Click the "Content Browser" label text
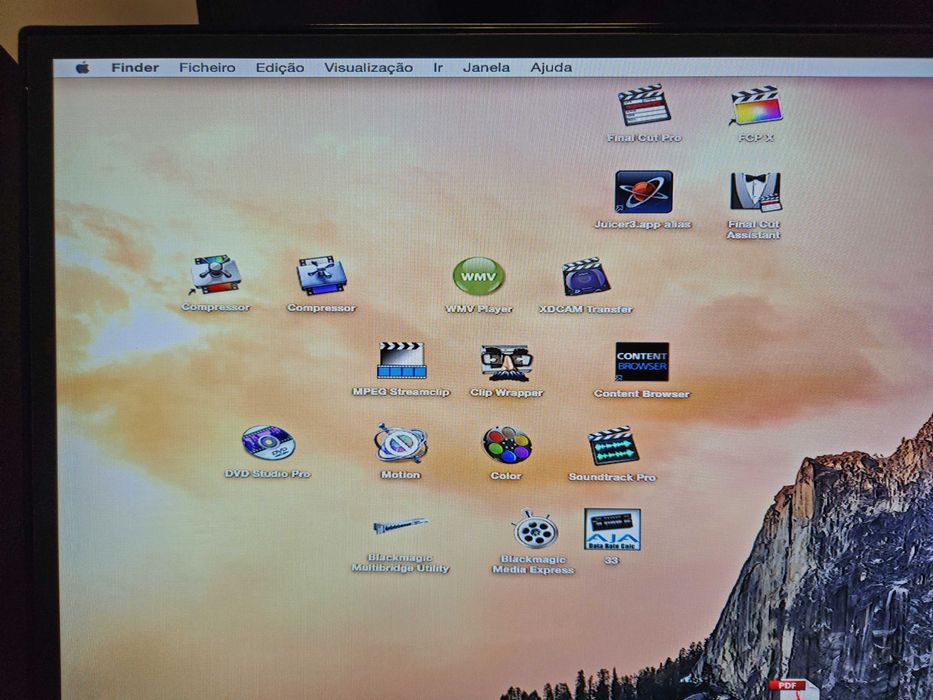The width and height of the screenshot is (933, 700). click(642, 394)
